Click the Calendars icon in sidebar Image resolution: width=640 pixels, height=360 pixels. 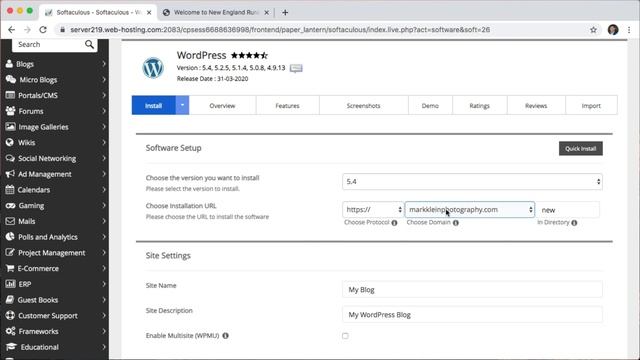[10, 189]
